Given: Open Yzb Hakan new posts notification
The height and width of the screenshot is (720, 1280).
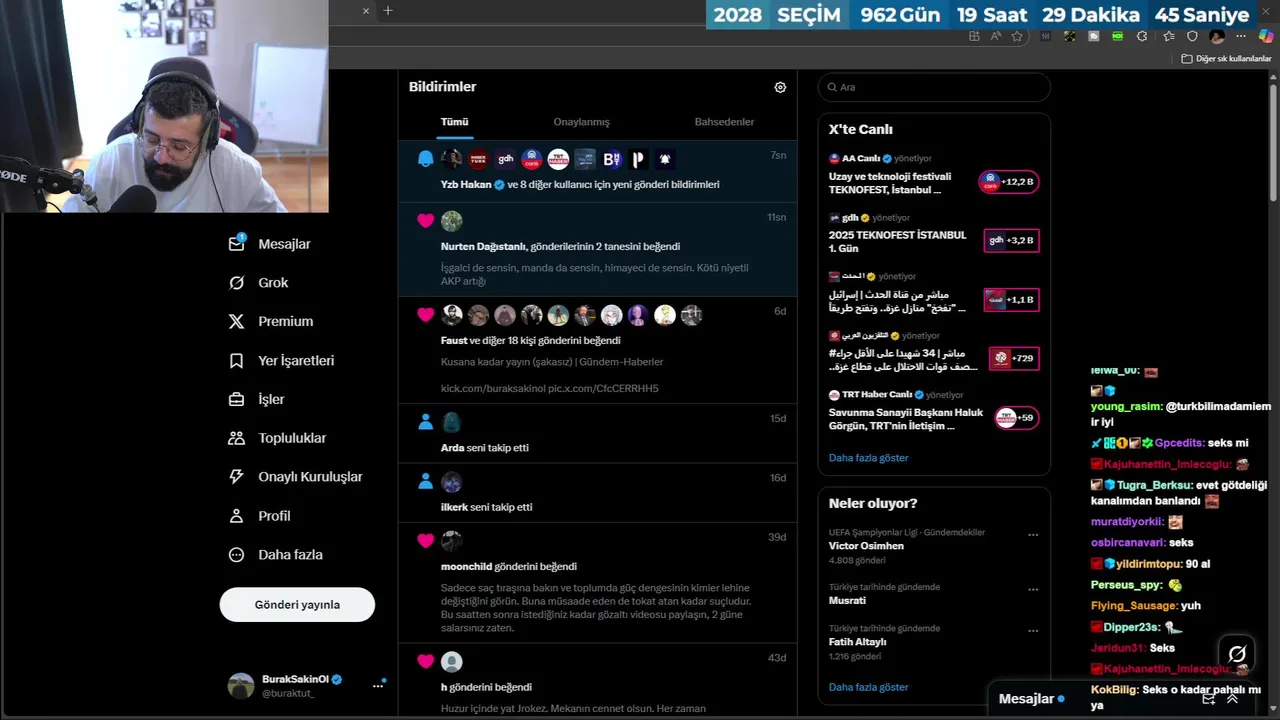Looking at the screenshot, I should click(x=597, y=171).
